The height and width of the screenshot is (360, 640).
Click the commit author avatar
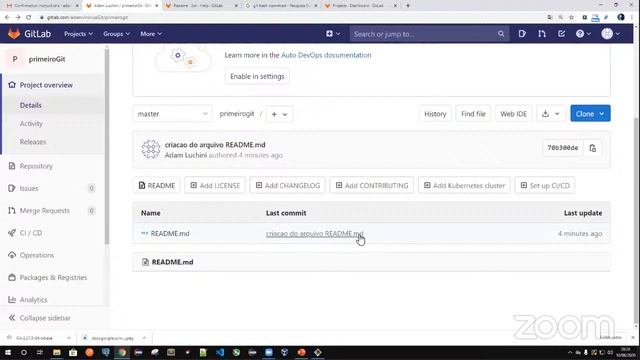tap(151, 149)
